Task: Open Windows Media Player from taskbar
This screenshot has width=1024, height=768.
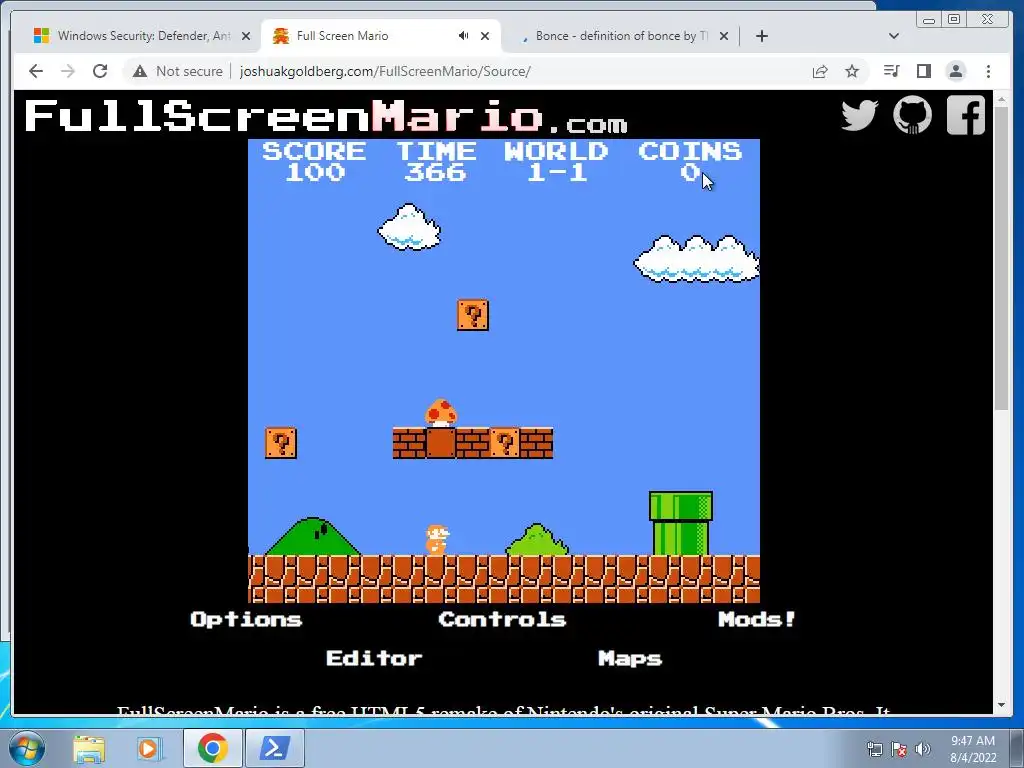Action: pyautogui.click(x=148, y=749)
